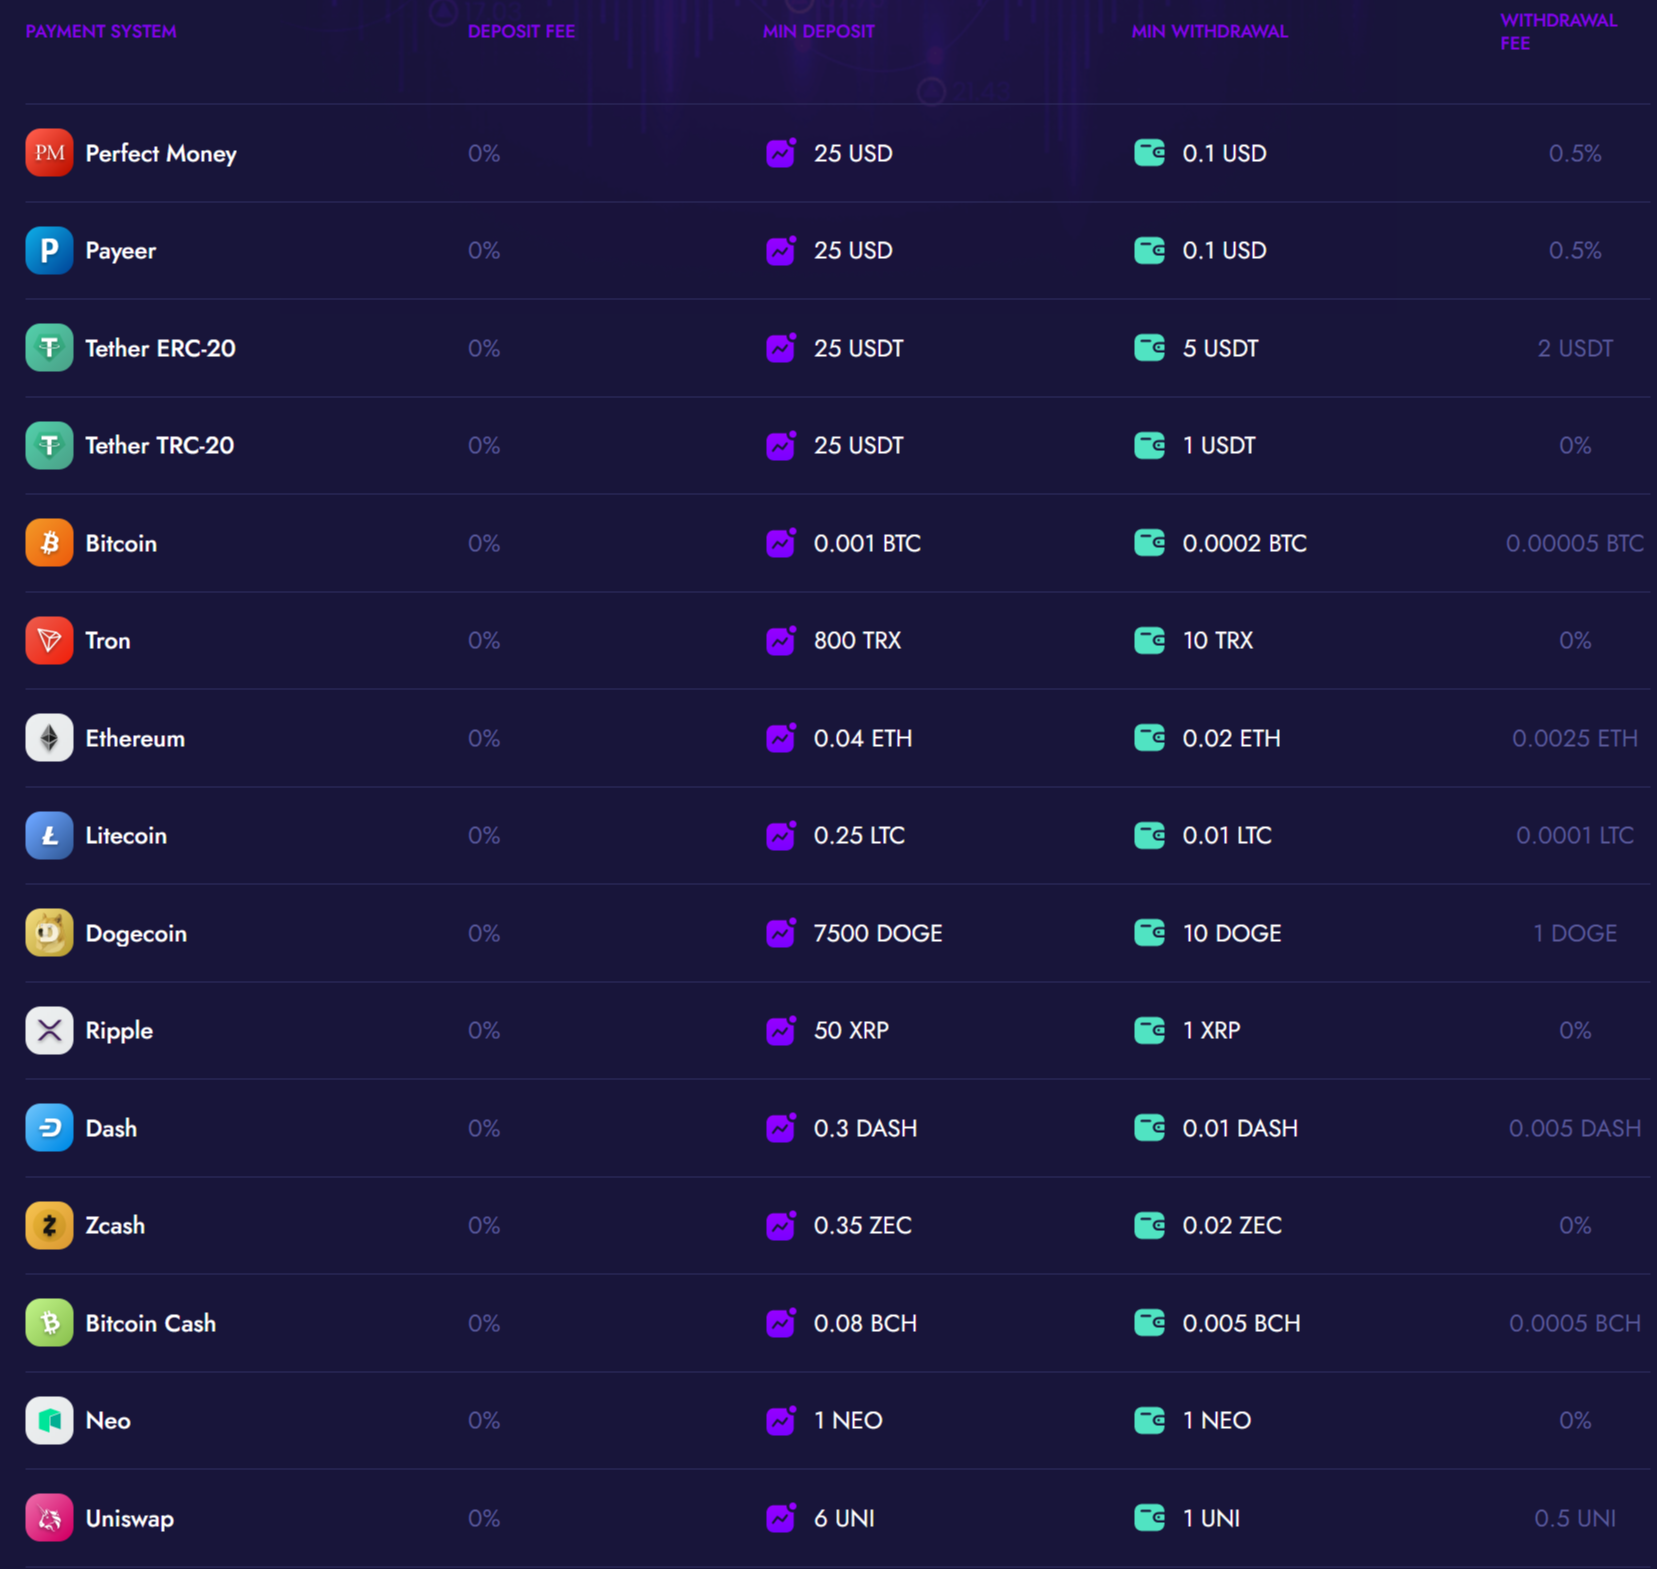Click the '2 USDT' withdrawal fee value

click(x=1575, y=348)
